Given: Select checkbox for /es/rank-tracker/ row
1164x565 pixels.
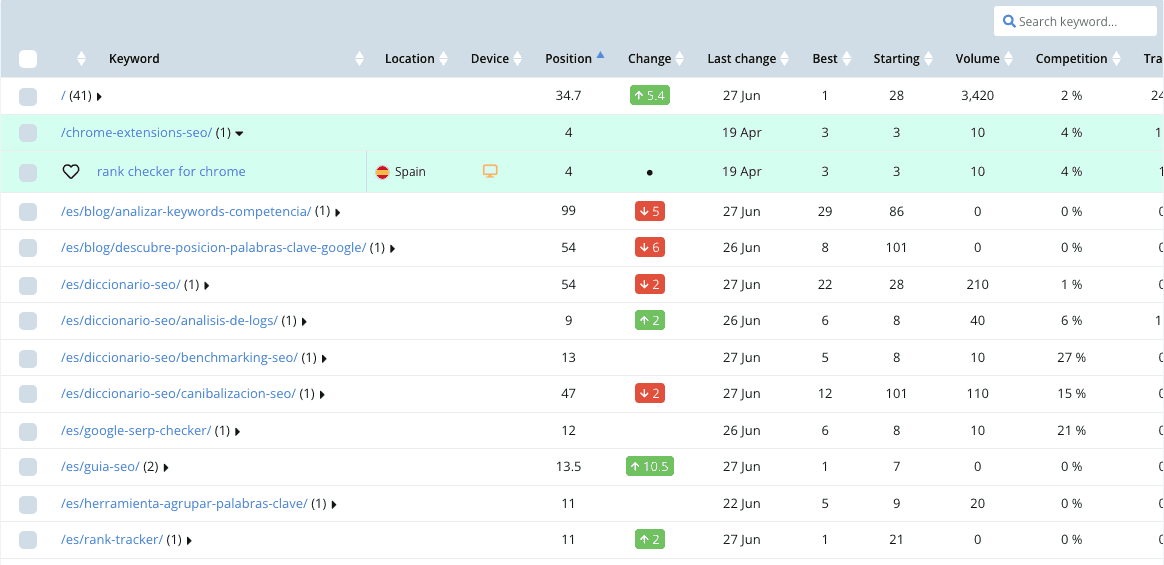Looking at the screenshot, I should 27,540.
